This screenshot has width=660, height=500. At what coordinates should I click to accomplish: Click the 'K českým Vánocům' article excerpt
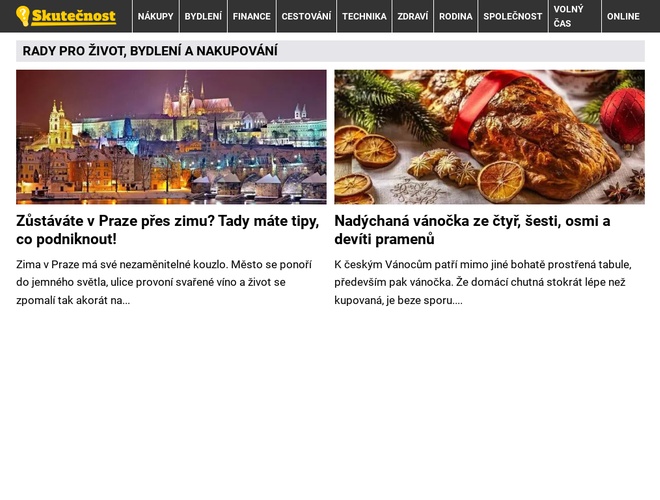(483, 282)
